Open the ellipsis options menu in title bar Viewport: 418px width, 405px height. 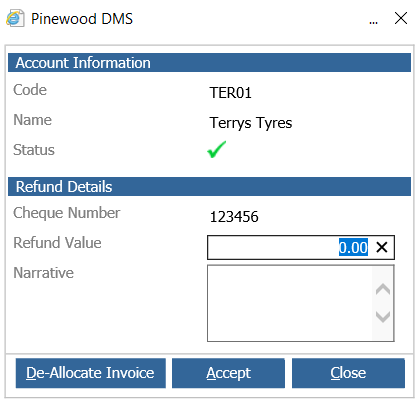click(x=373, y=23)
